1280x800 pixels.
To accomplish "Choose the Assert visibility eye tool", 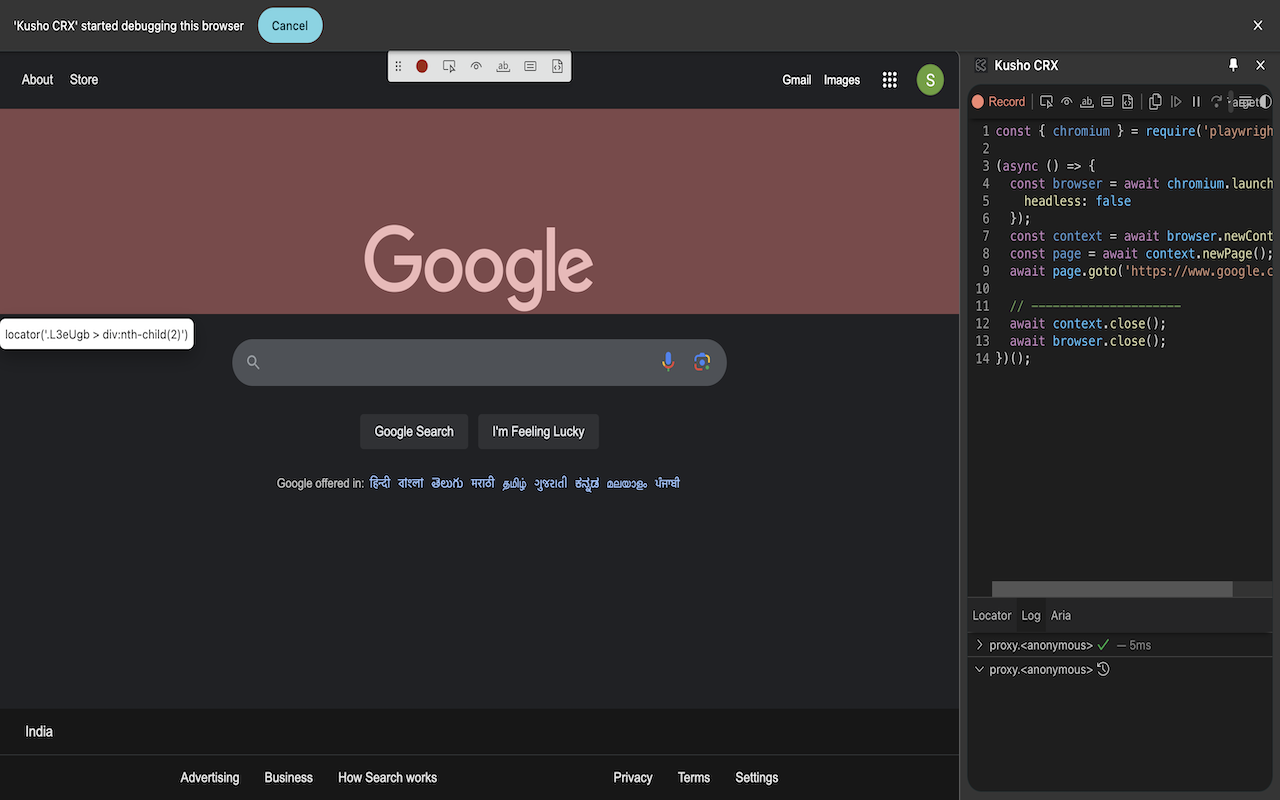I will coord(1066,101).
